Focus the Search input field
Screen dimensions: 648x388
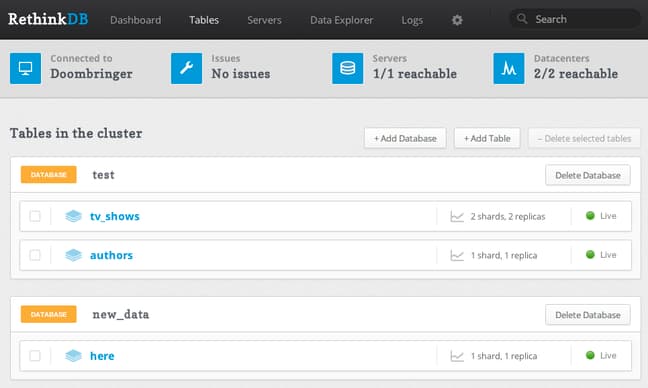point(575,19)
